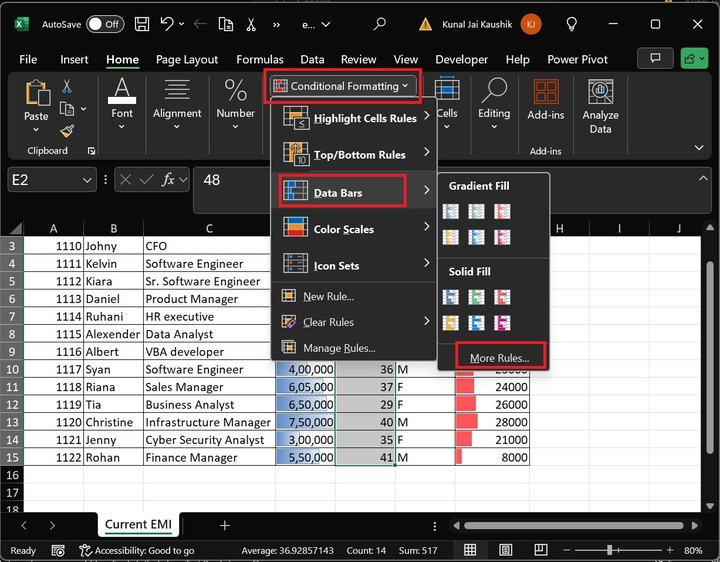Click the Cut scissors icon in Clipboard
The image size is (720, 562).
(x=67, y=87)
